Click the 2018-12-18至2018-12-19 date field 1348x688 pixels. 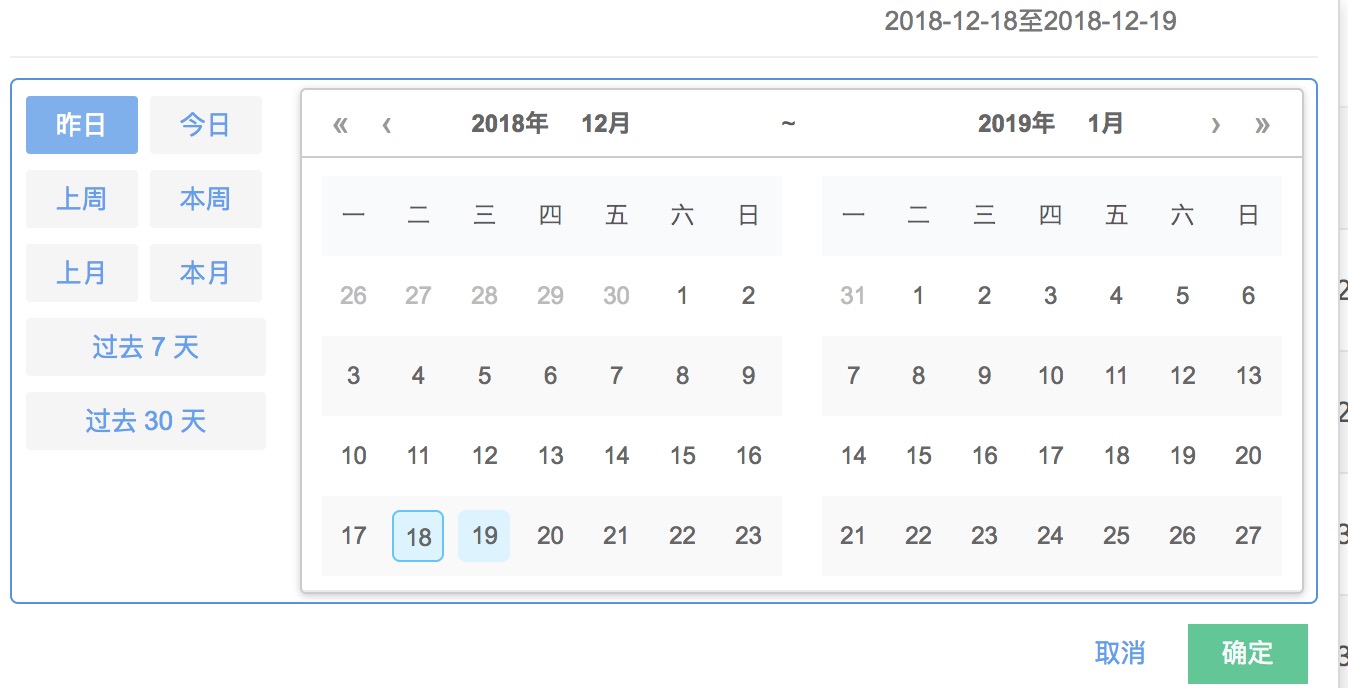[x=1032, y=20]
